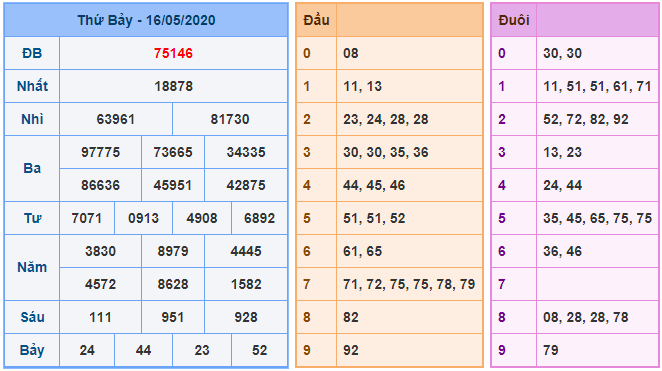This screenshot has width=662, height=371.
Task: Click Ba prize number 34335
Action: [x=246, y=152]
